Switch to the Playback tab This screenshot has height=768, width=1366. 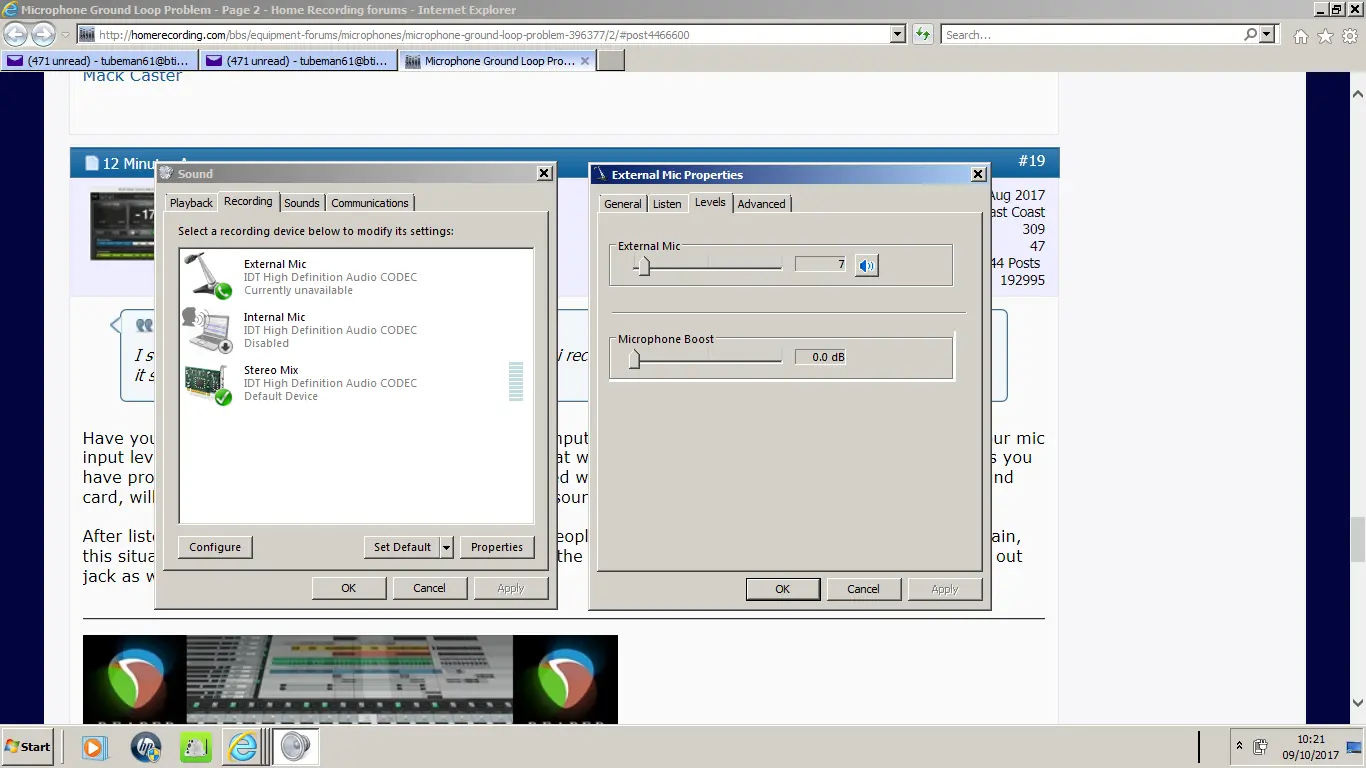191,203
